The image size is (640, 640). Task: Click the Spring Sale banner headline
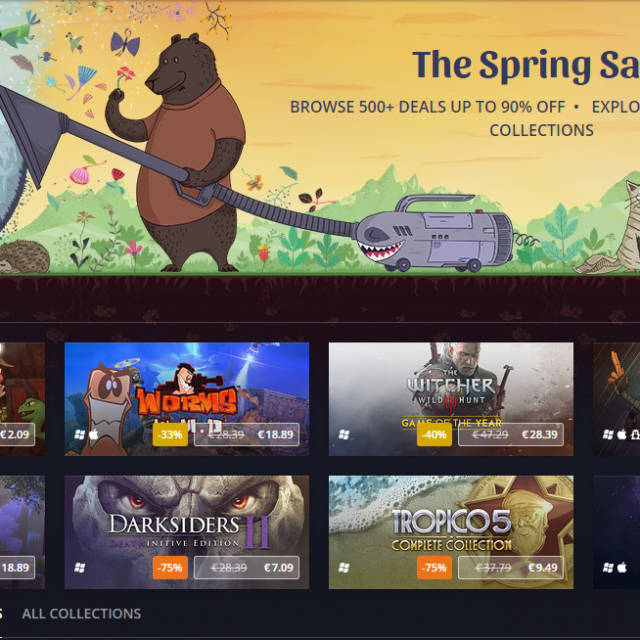click(x=526, y=65)
